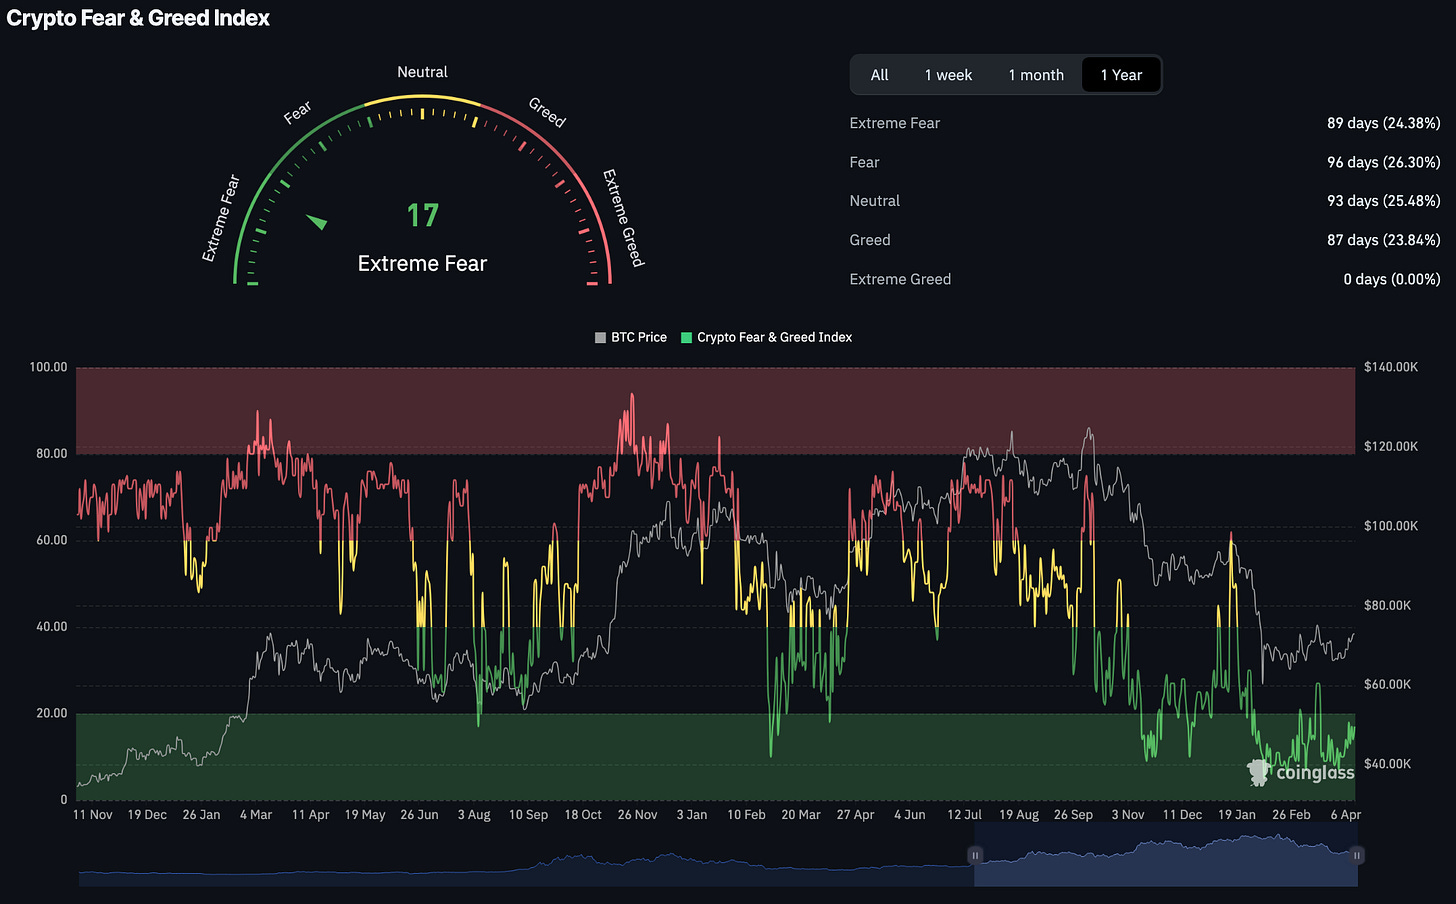
Task: Click the 26 Nov date label on the x-axis
Action: pos(637,815)
